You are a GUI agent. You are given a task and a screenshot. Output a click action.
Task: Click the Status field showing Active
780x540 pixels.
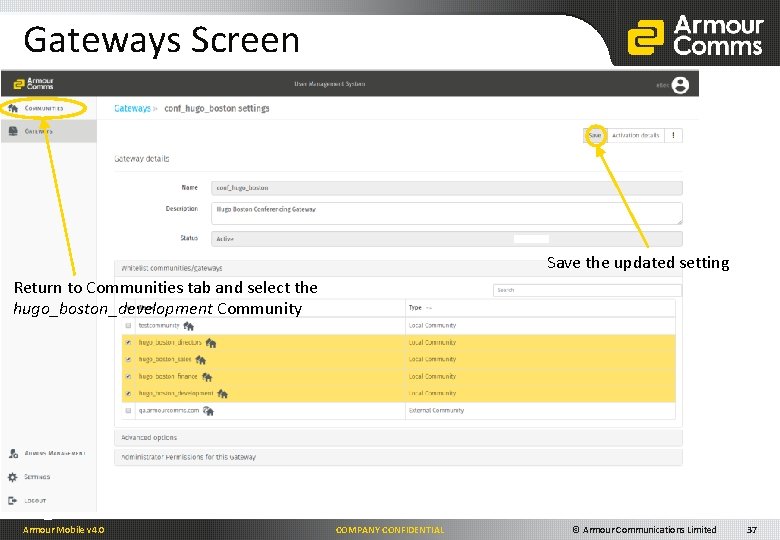click(x=446, y=239)
